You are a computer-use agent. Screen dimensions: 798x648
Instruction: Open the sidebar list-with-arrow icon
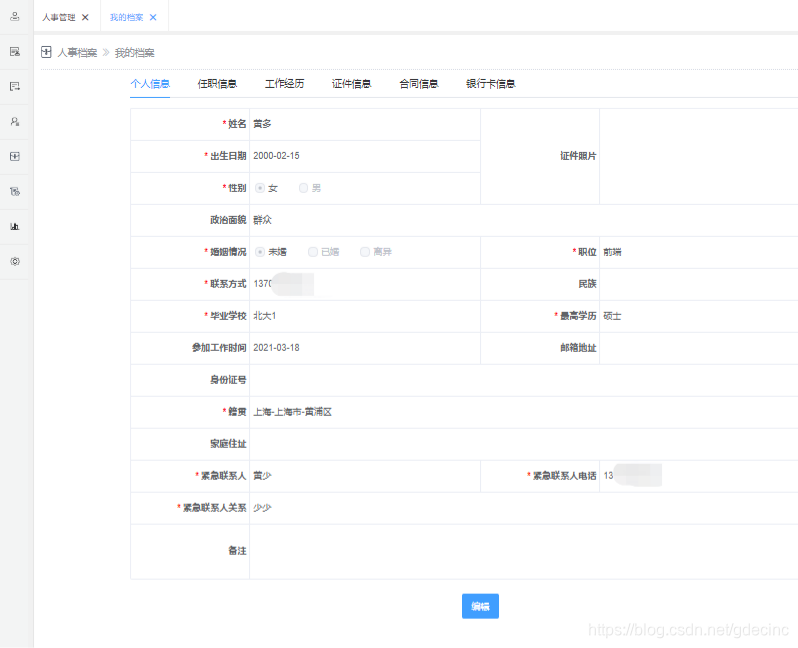tap(15, 87)
